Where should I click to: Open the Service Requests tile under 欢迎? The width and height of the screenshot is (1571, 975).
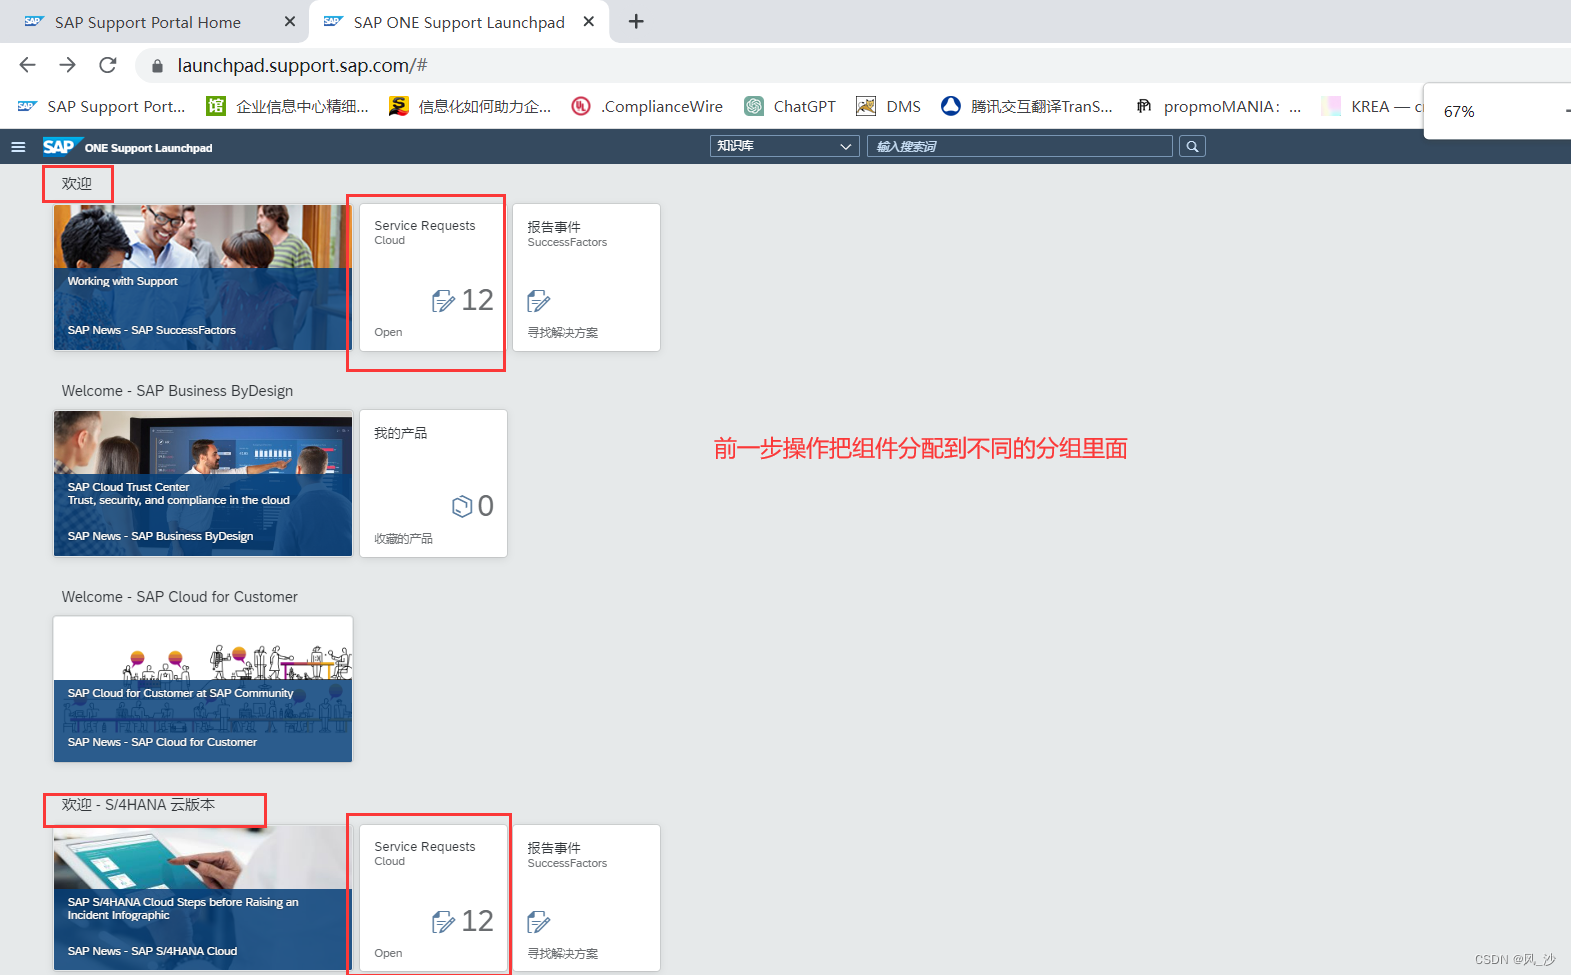432,278
